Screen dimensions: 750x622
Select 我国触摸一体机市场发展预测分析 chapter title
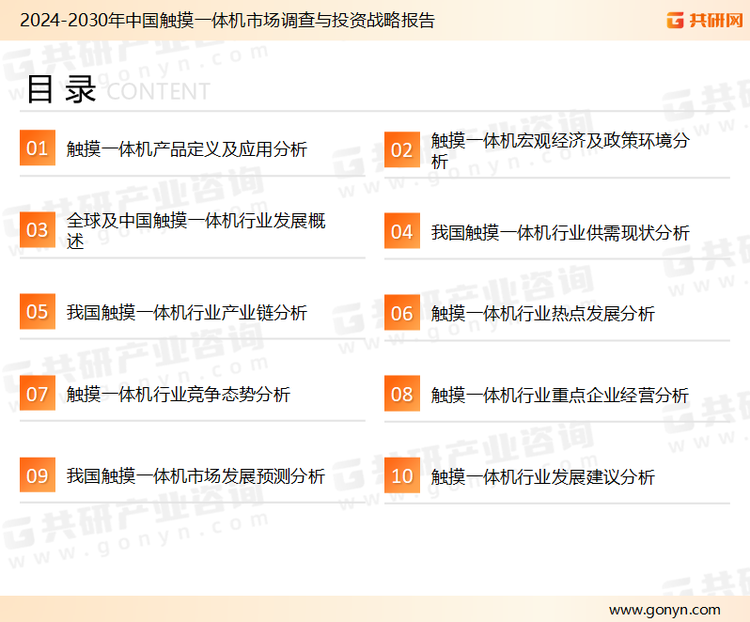pos(196,476)
